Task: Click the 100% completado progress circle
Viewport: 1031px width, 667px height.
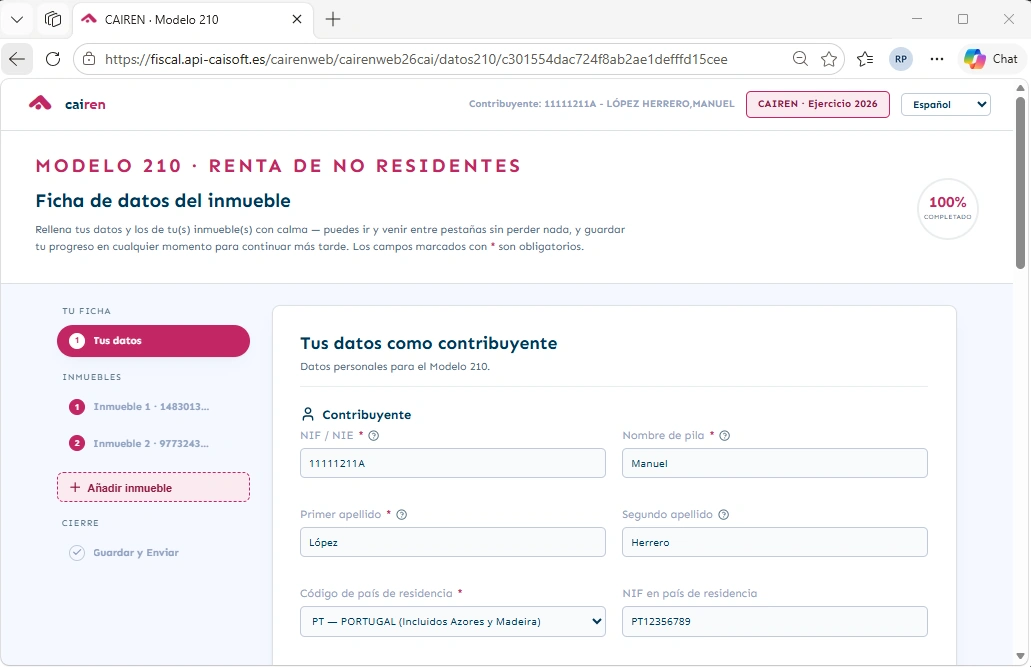Action: tap(947, 209)
